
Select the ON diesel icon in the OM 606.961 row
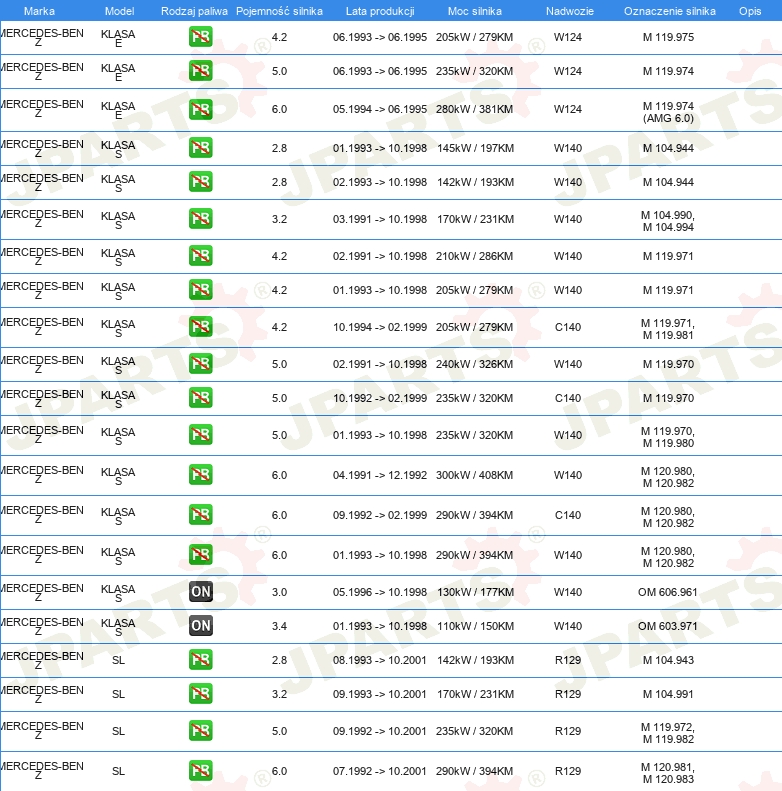coord(200,592)
